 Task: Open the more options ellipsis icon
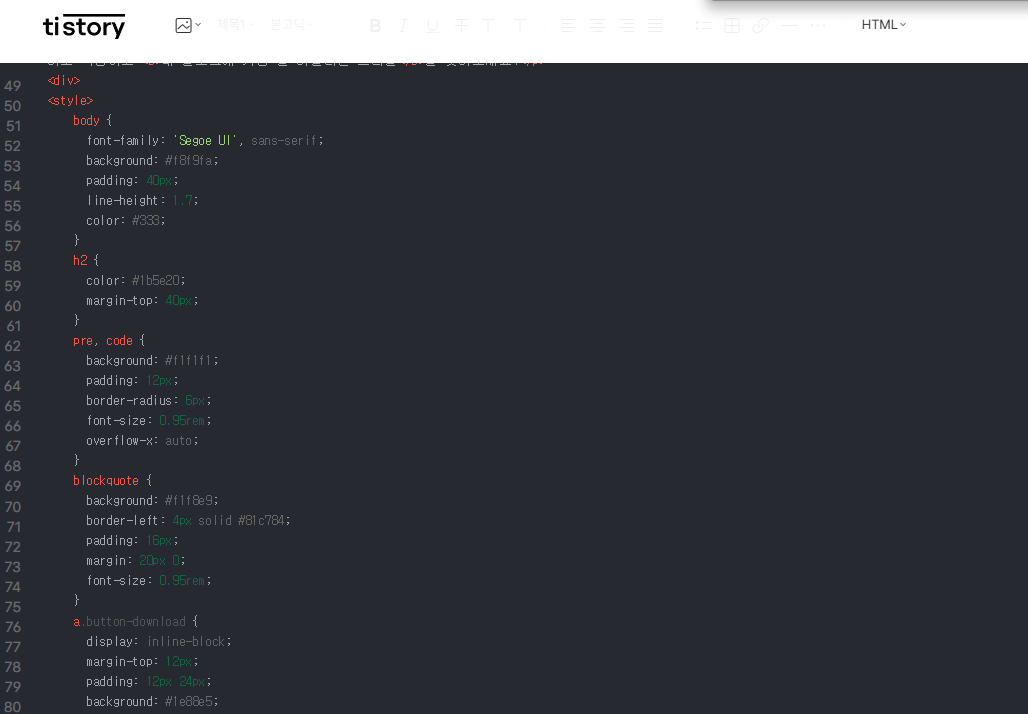coord(818,24)
